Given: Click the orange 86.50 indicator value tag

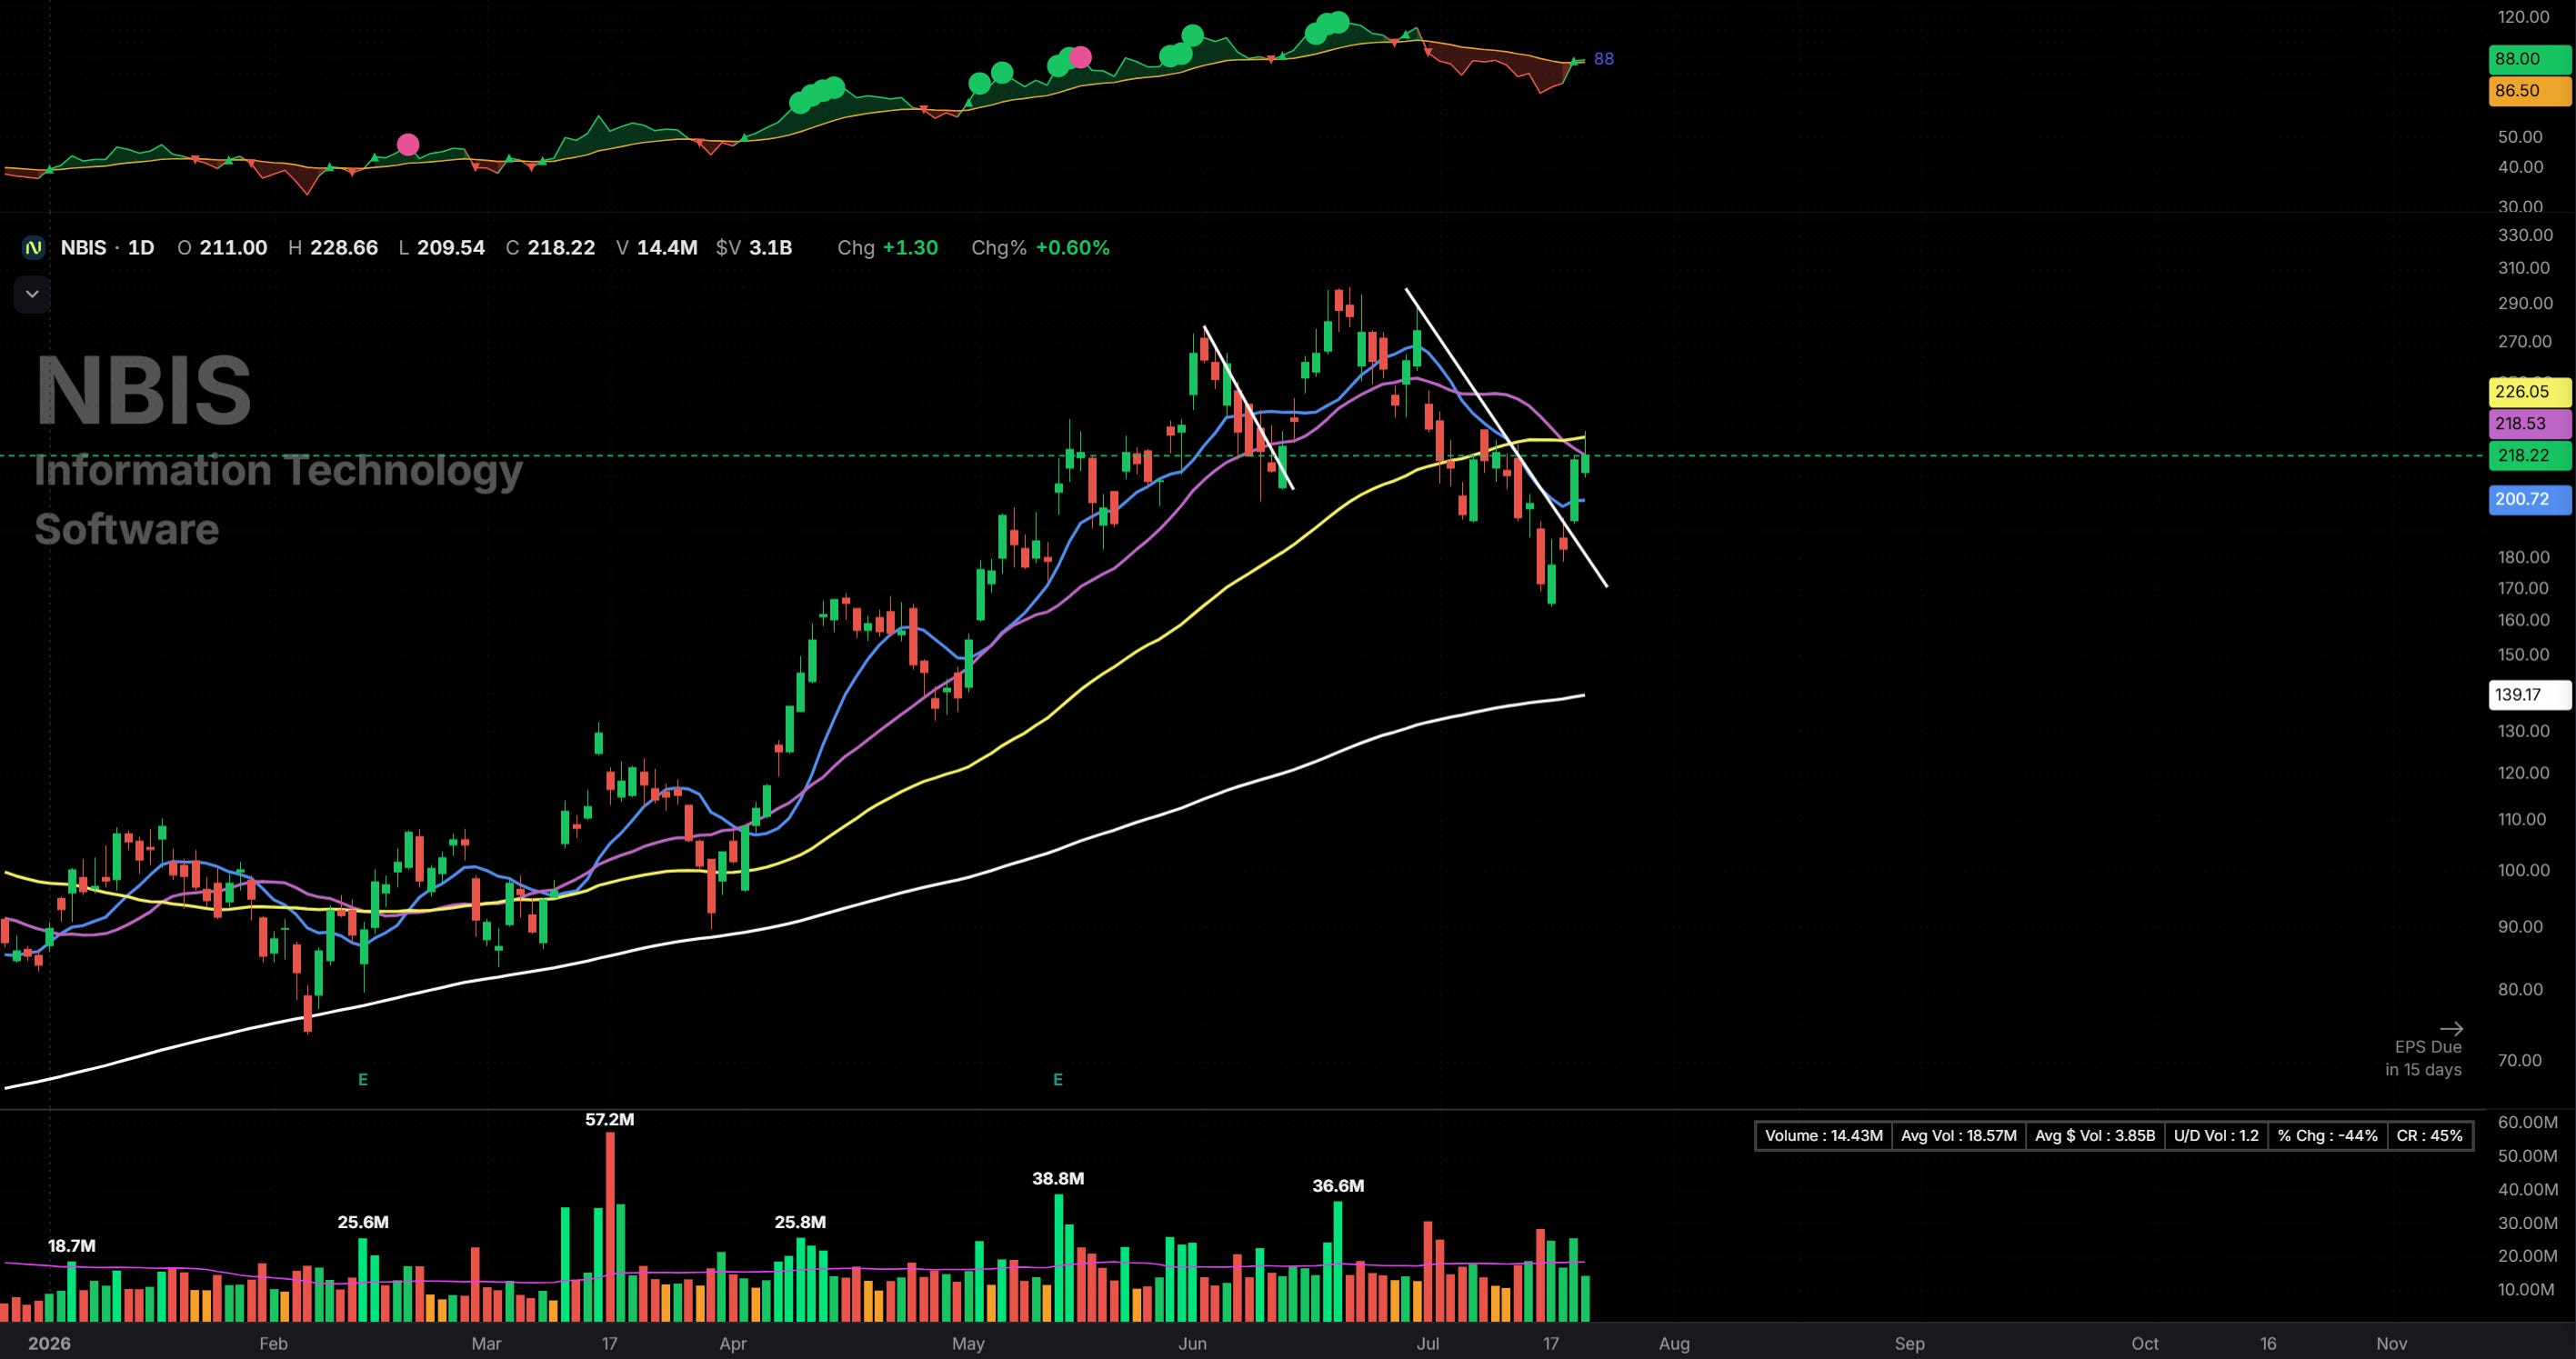Looking at the screenshot, I should click(x=2529, y=91).
